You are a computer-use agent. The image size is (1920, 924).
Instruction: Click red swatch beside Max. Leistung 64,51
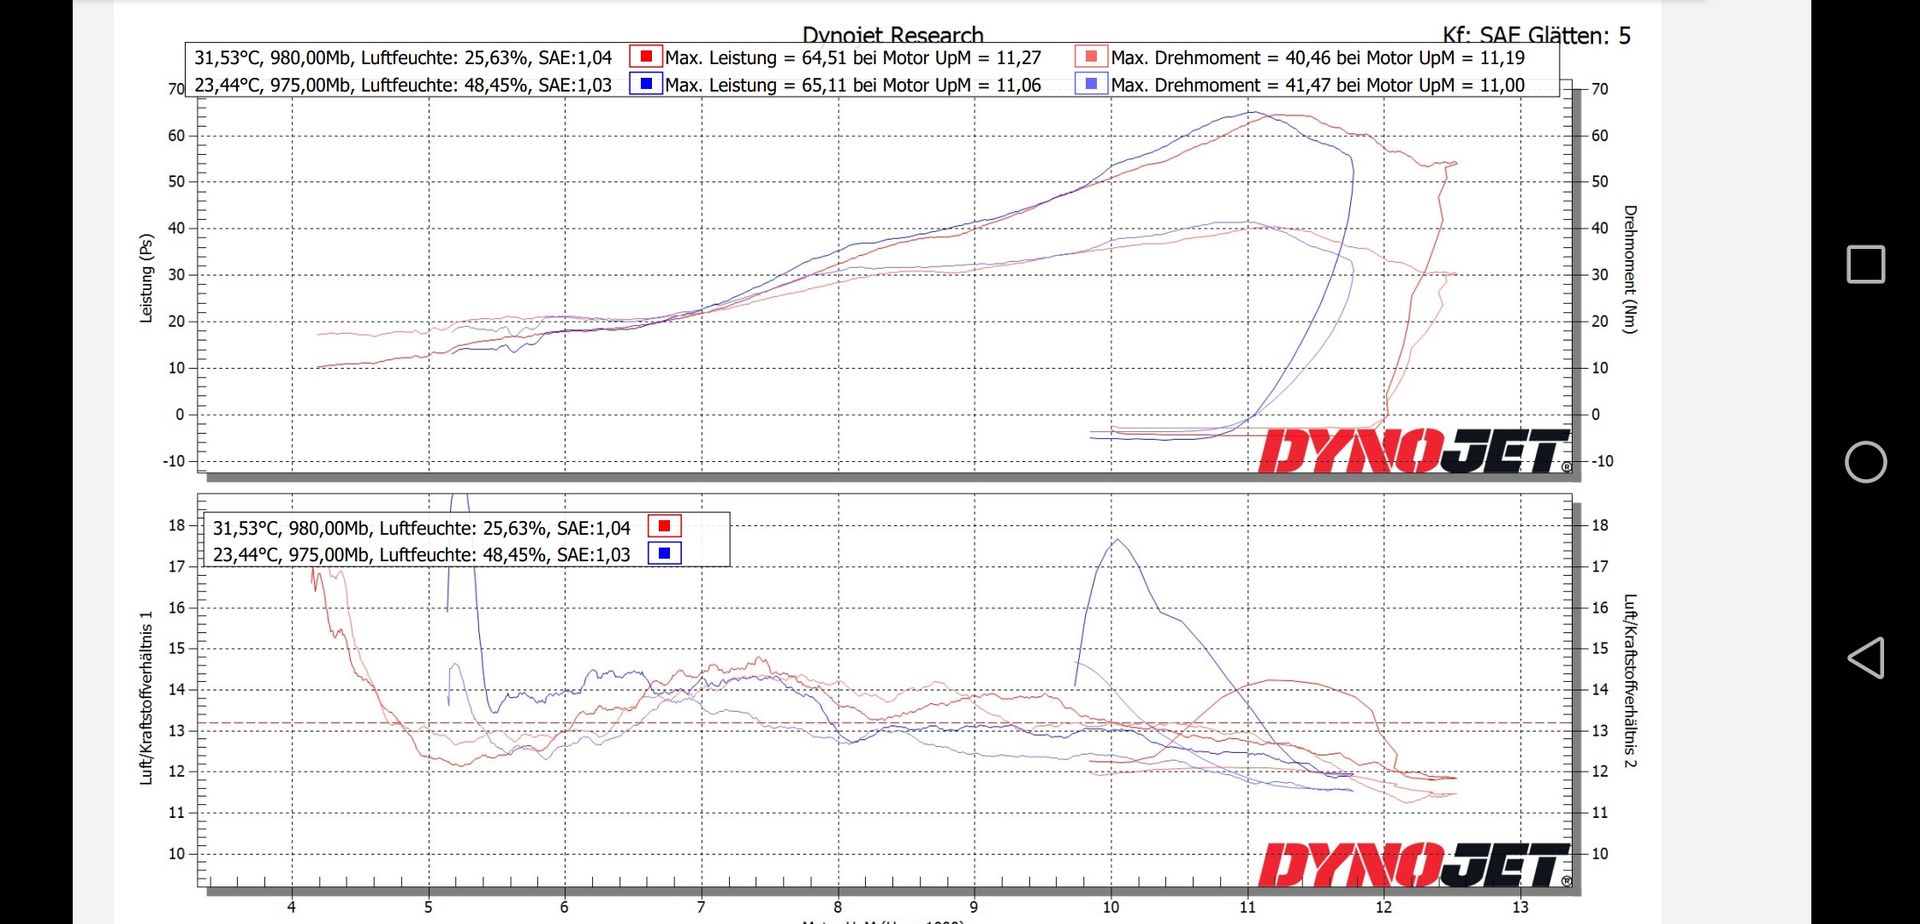[x=646, y=57]
